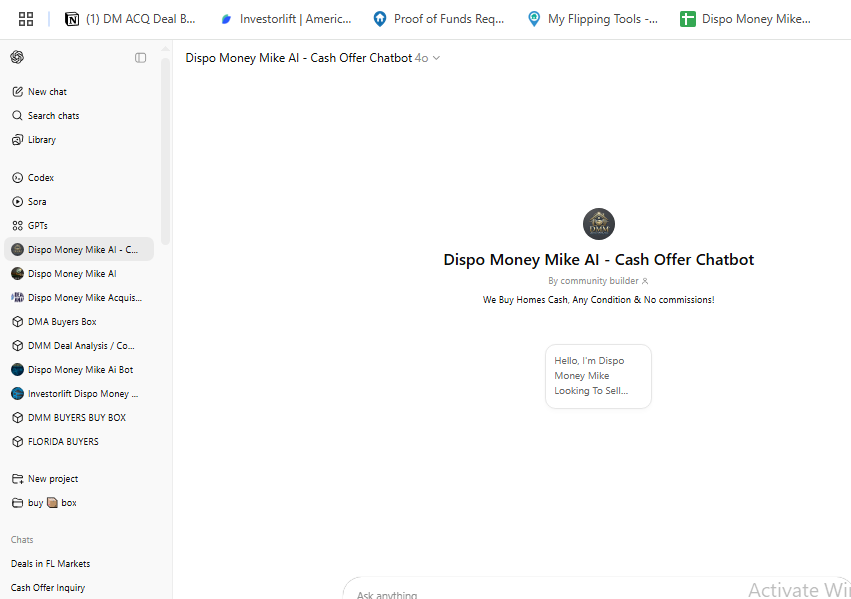
Task: Expand the Cash Offer Chatbot model dropdown
Action: [313, 58]
